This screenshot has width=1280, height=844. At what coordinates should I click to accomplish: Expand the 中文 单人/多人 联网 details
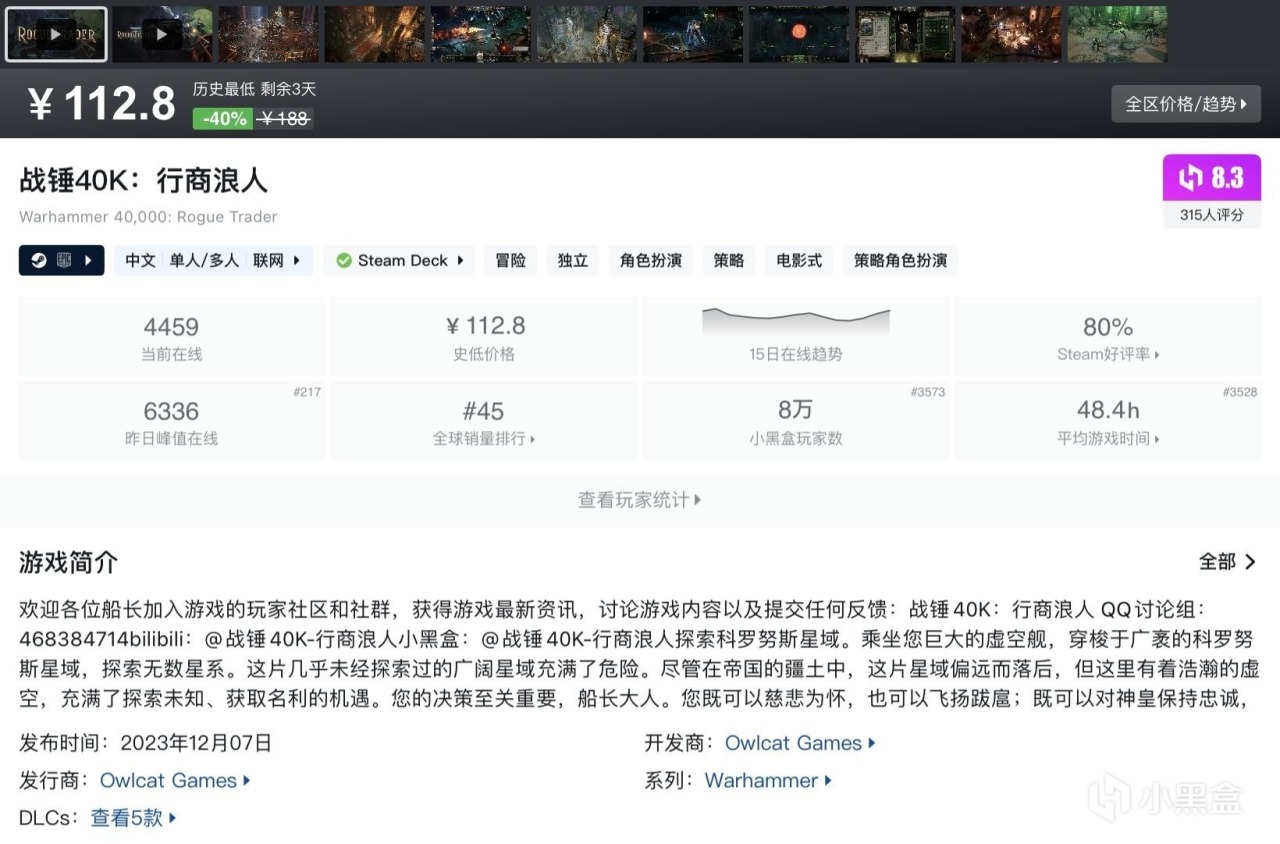[214, 261]
